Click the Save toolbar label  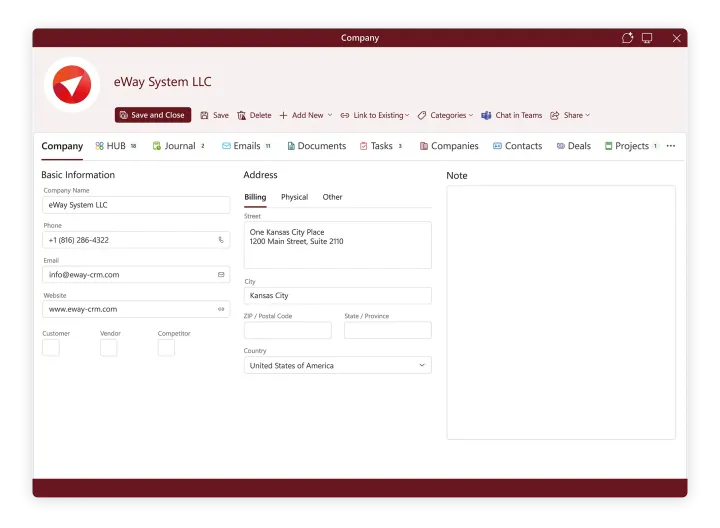coord(221,115)
